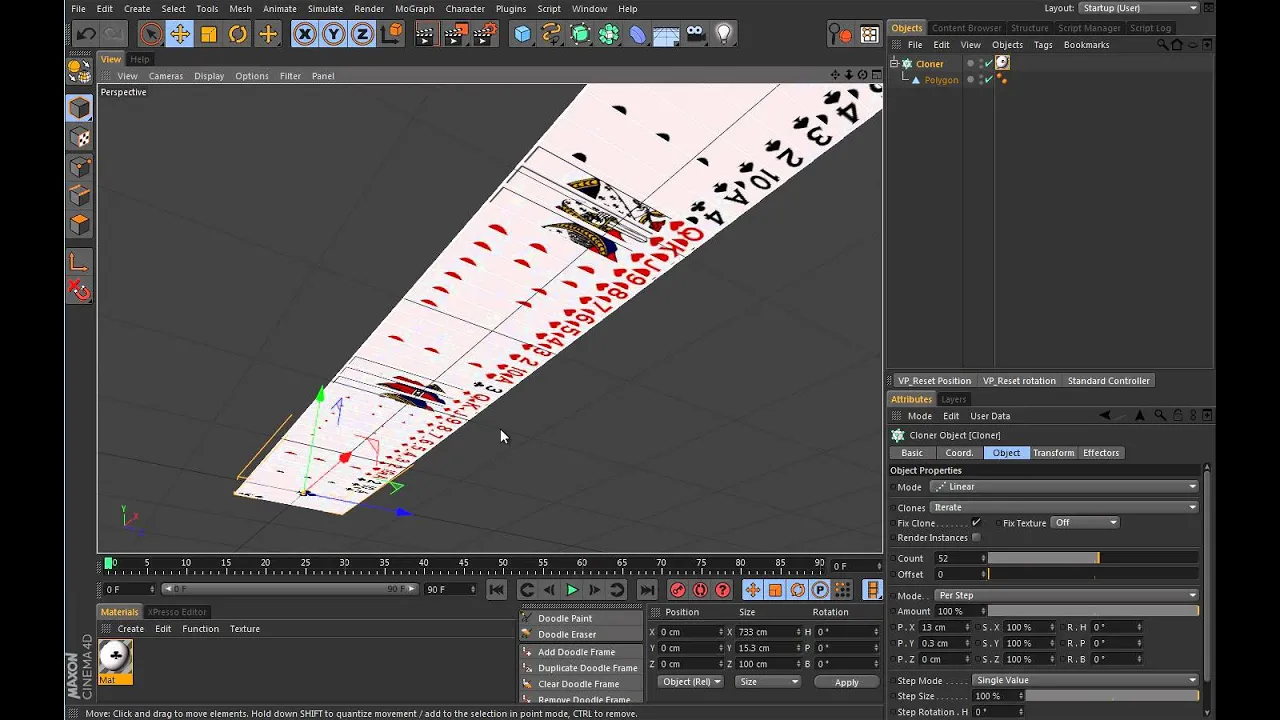
Task: Toggle Fix Clone checkbox
Action: (976, 523)
